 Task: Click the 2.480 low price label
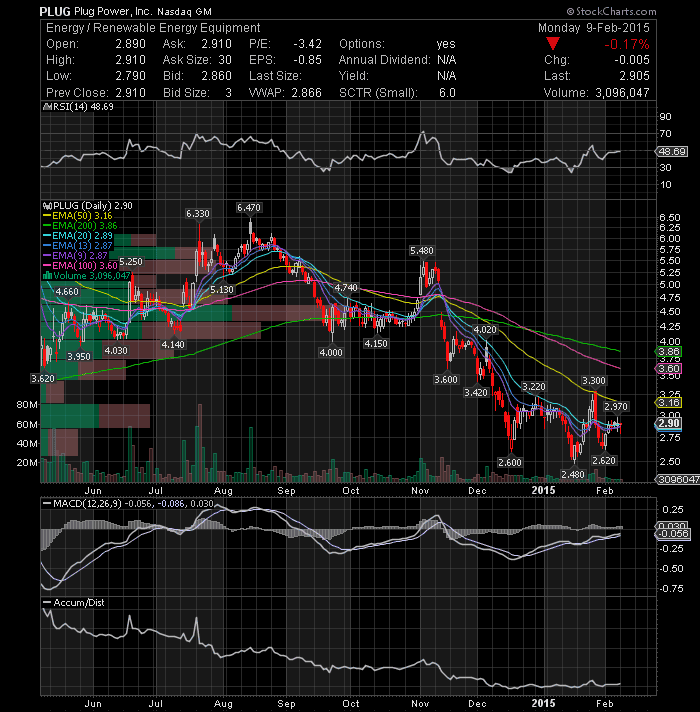[x=573, y=475]
